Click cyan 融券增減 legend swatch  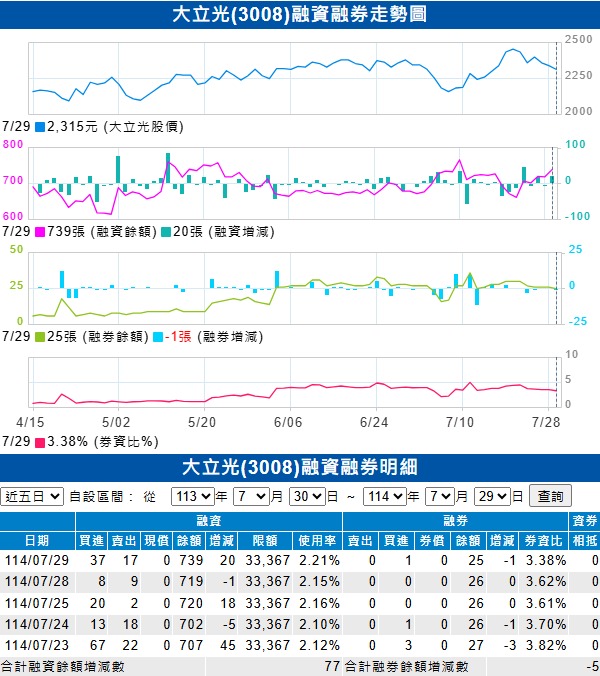pos(158,337)
